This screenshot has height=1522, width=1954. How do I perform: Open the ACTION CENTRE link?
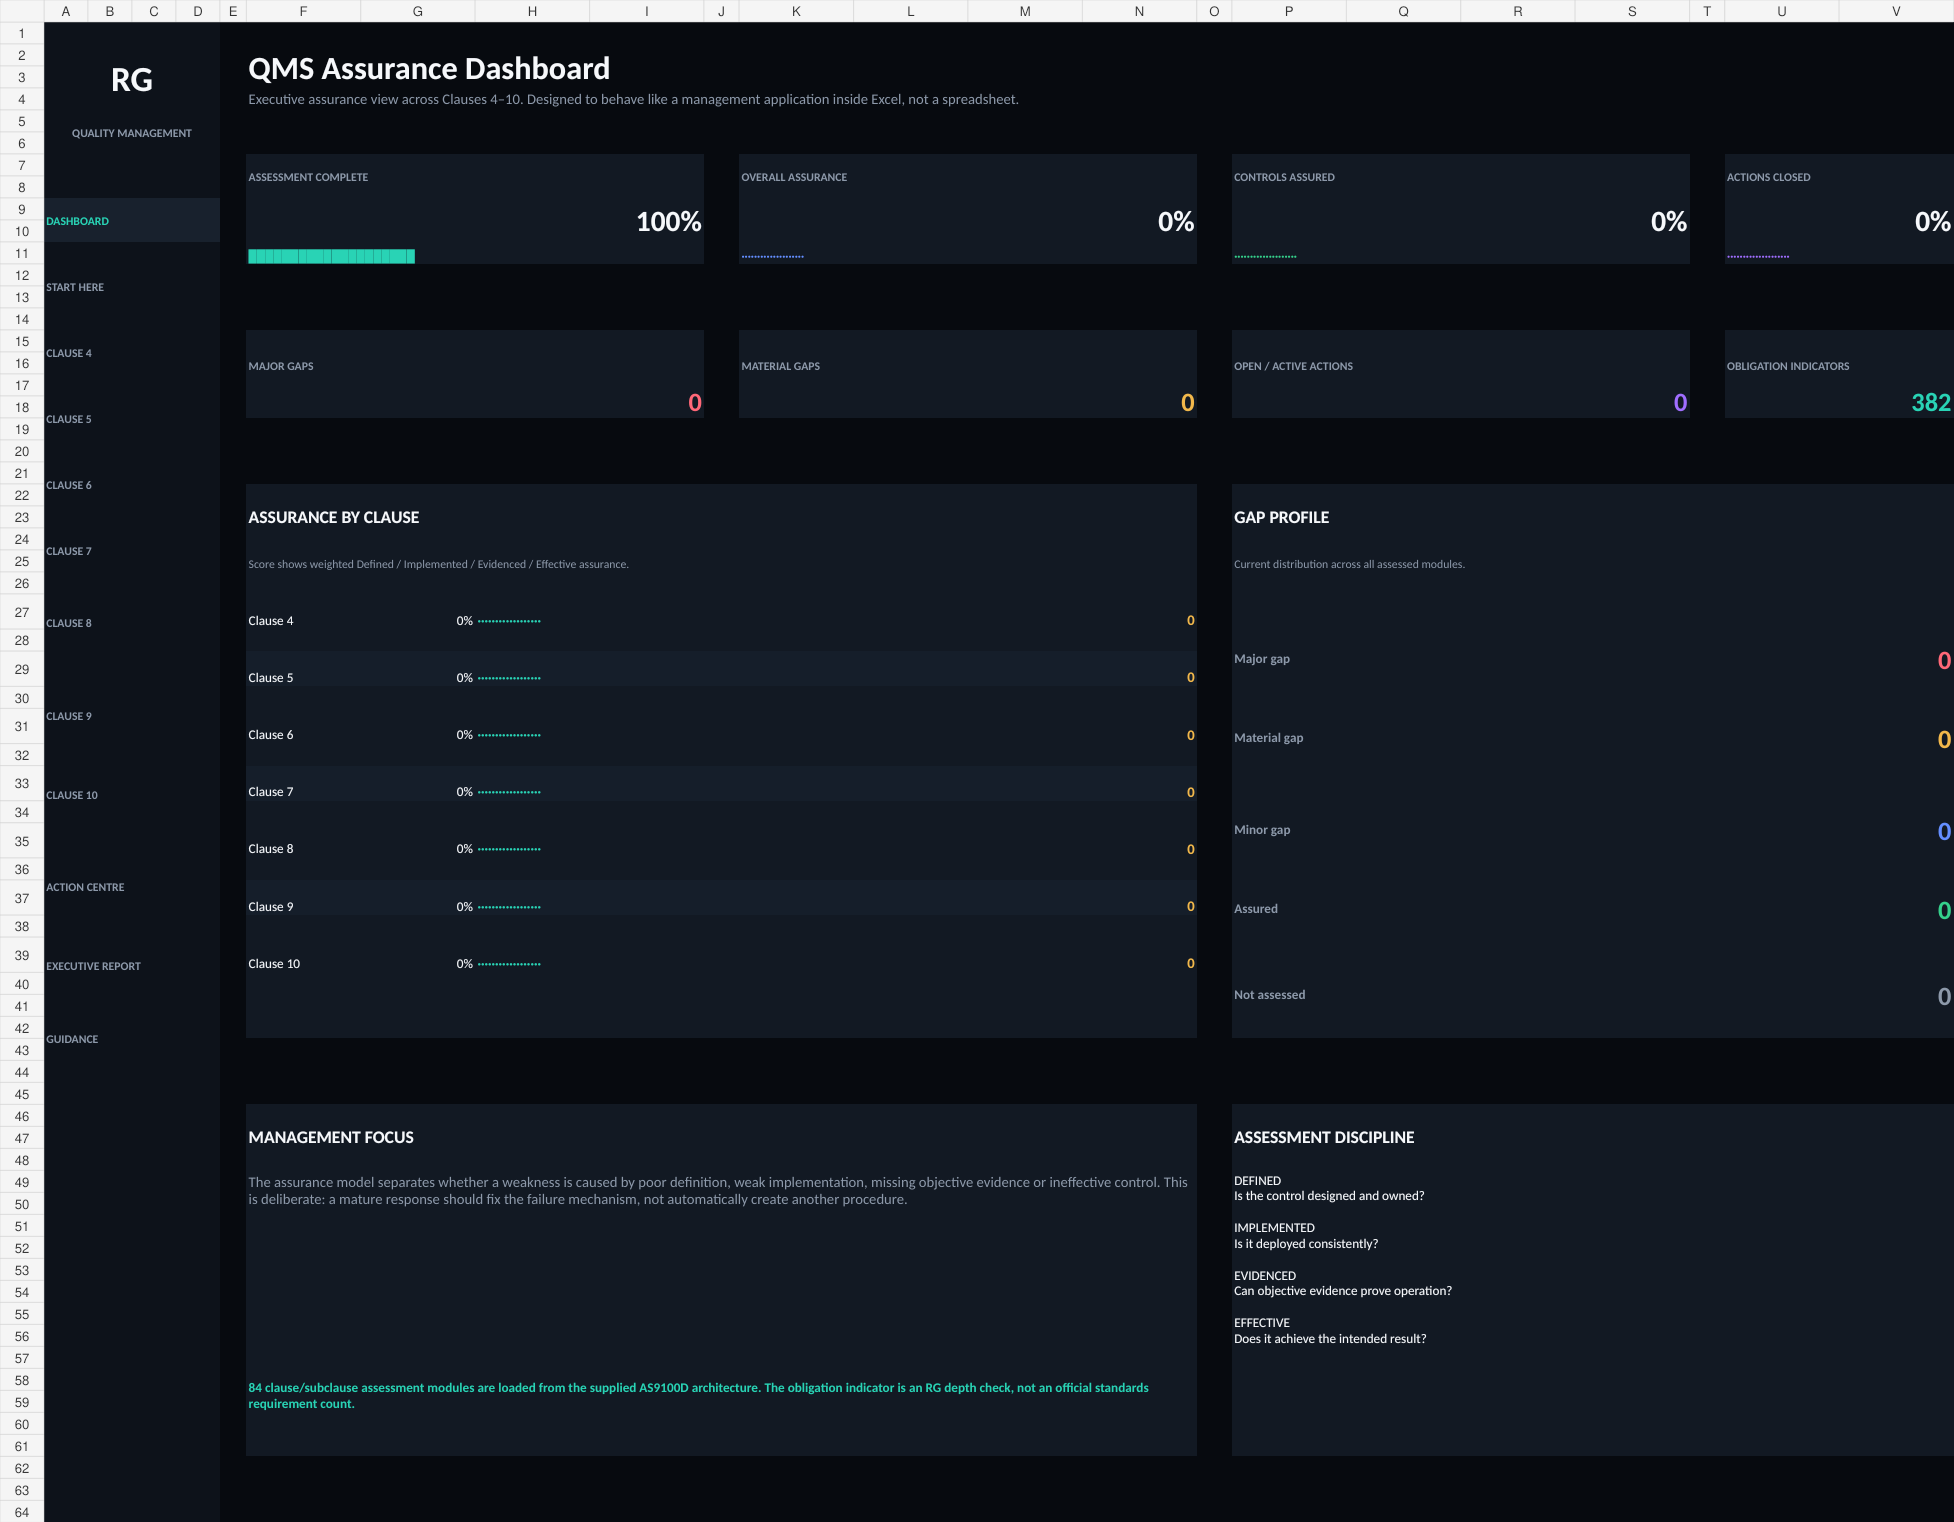click(85, 887)
